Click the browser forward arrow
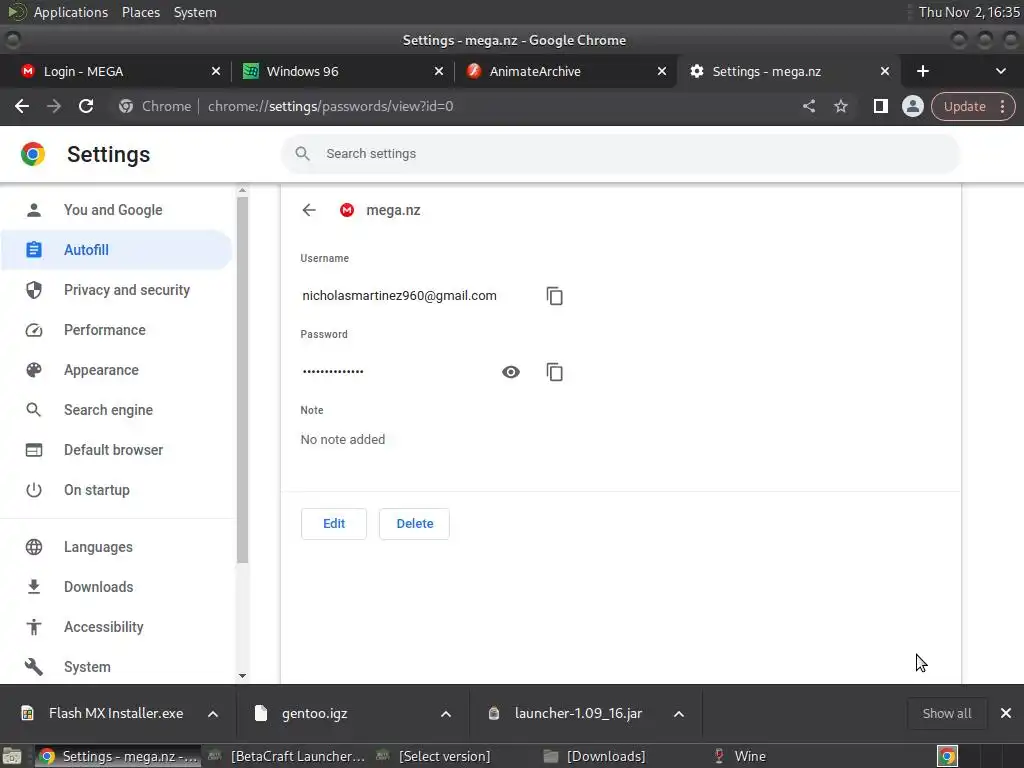1024x768 pixels. [x=54, y=106]
